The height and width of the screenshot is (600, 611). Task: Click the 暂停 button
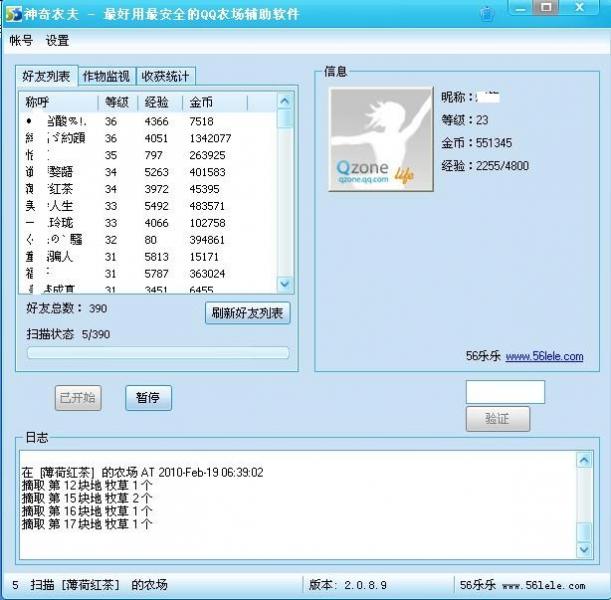(148, 398)
